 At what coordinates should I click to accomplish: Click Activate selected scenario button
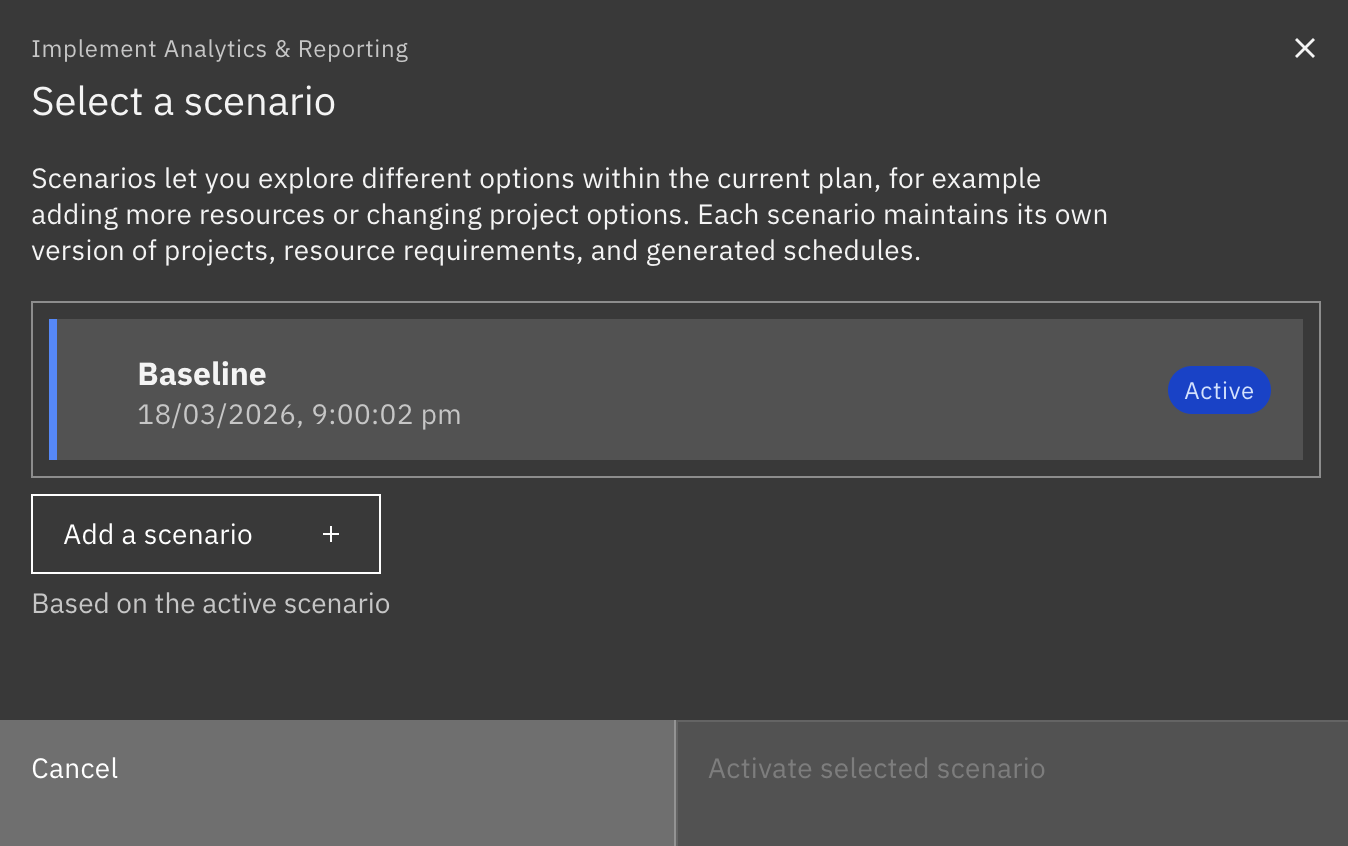(x=1012, y=783)
